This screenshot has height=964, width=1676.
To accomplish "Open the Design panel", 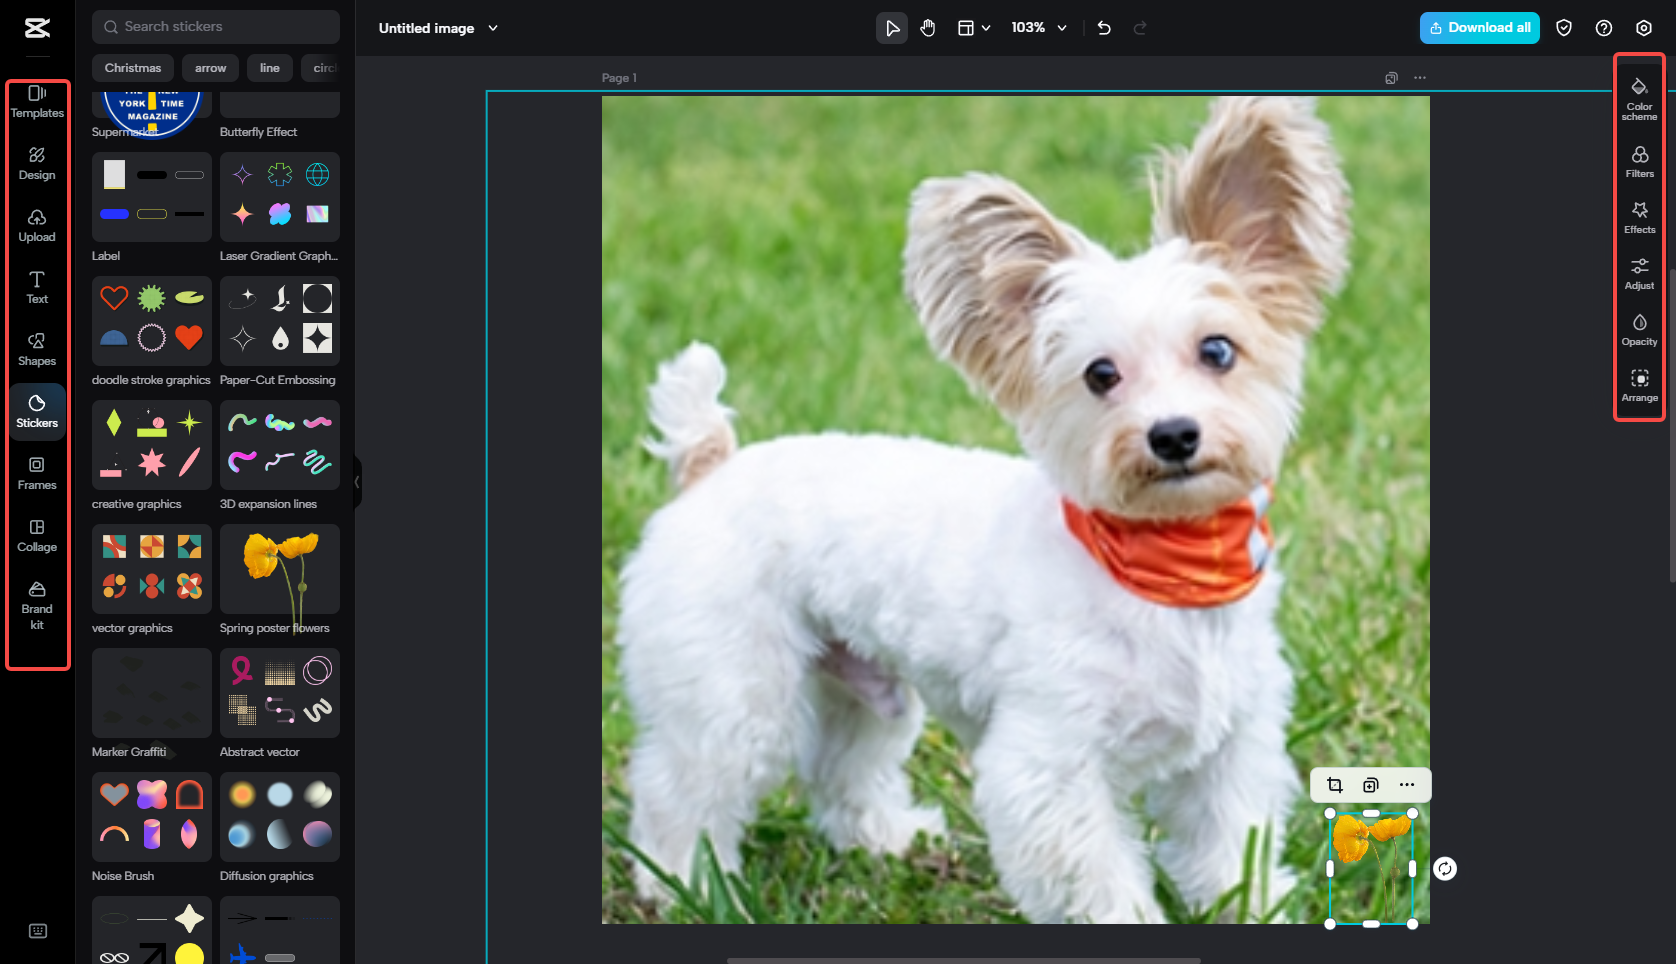I will pos(37,164).
